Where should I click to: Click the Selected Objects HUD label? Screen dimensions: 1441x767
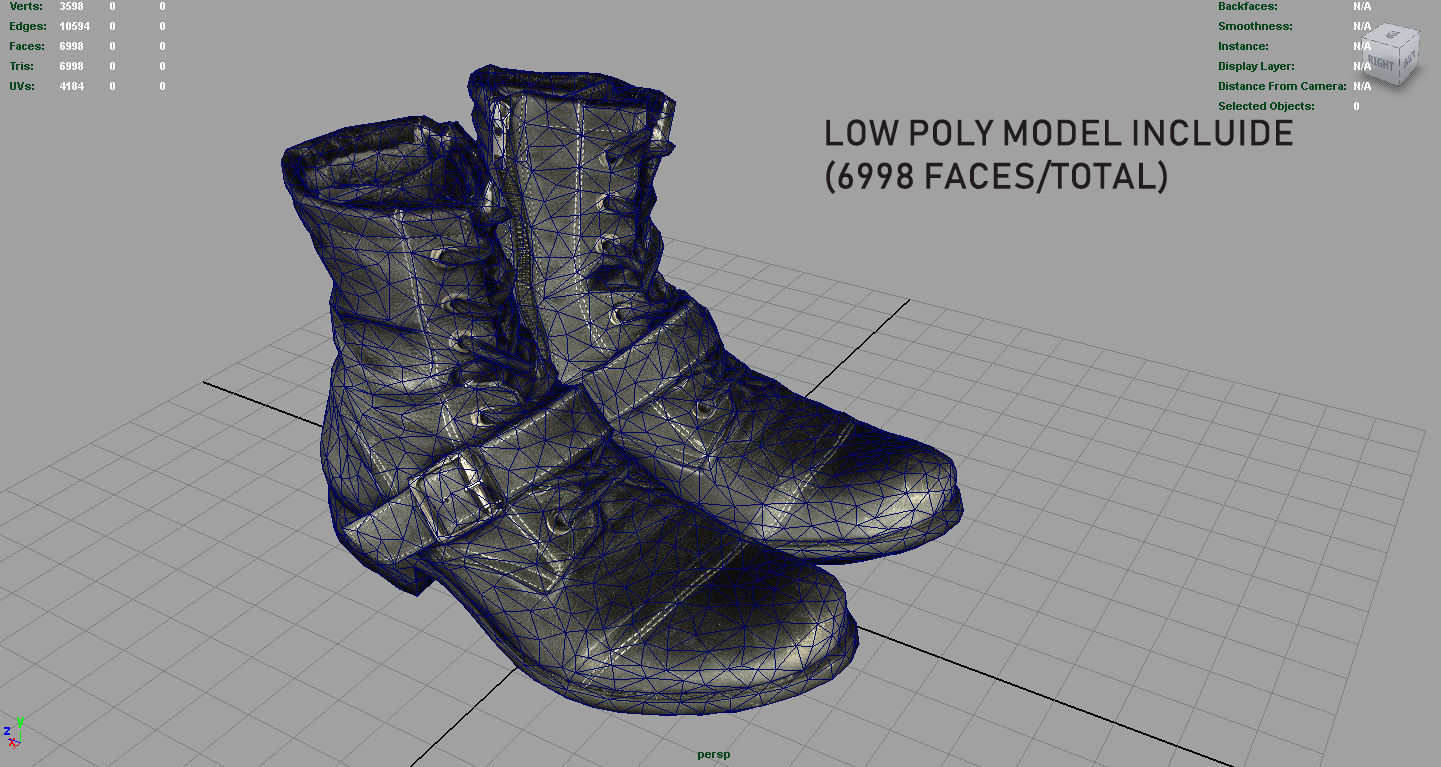click(1266, 106)
